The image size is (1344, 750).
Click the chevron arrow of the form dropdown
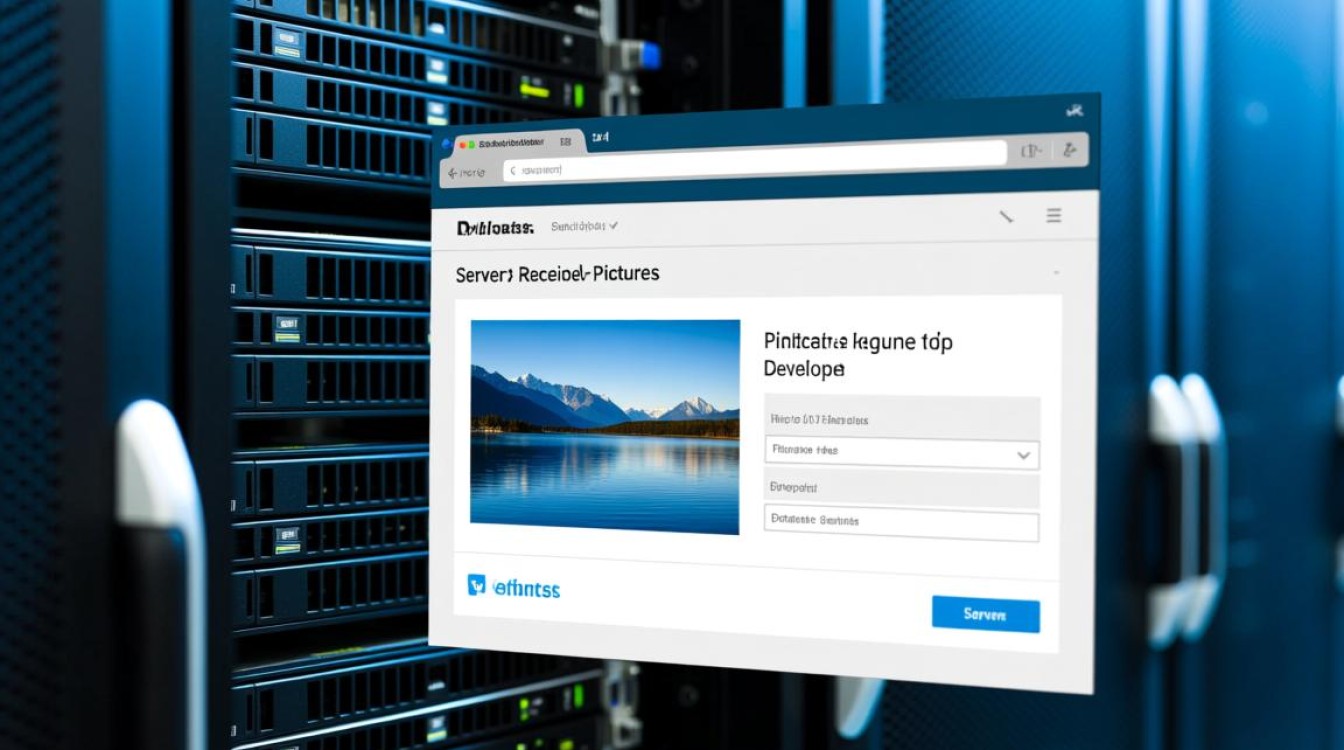pyautogui.click(x=1023, y=455)
